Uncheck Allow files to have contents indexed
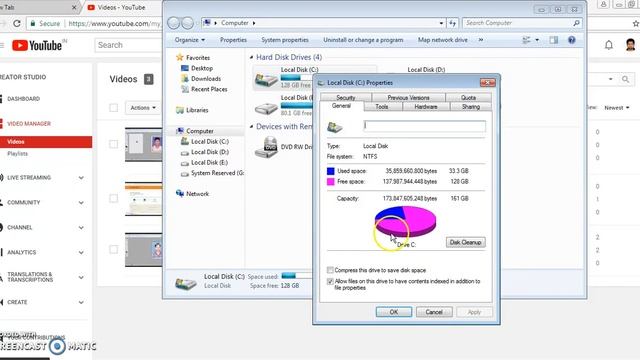The height and width of the screenshot is (360, 640). pyautogui.click(x=330, y=282)
